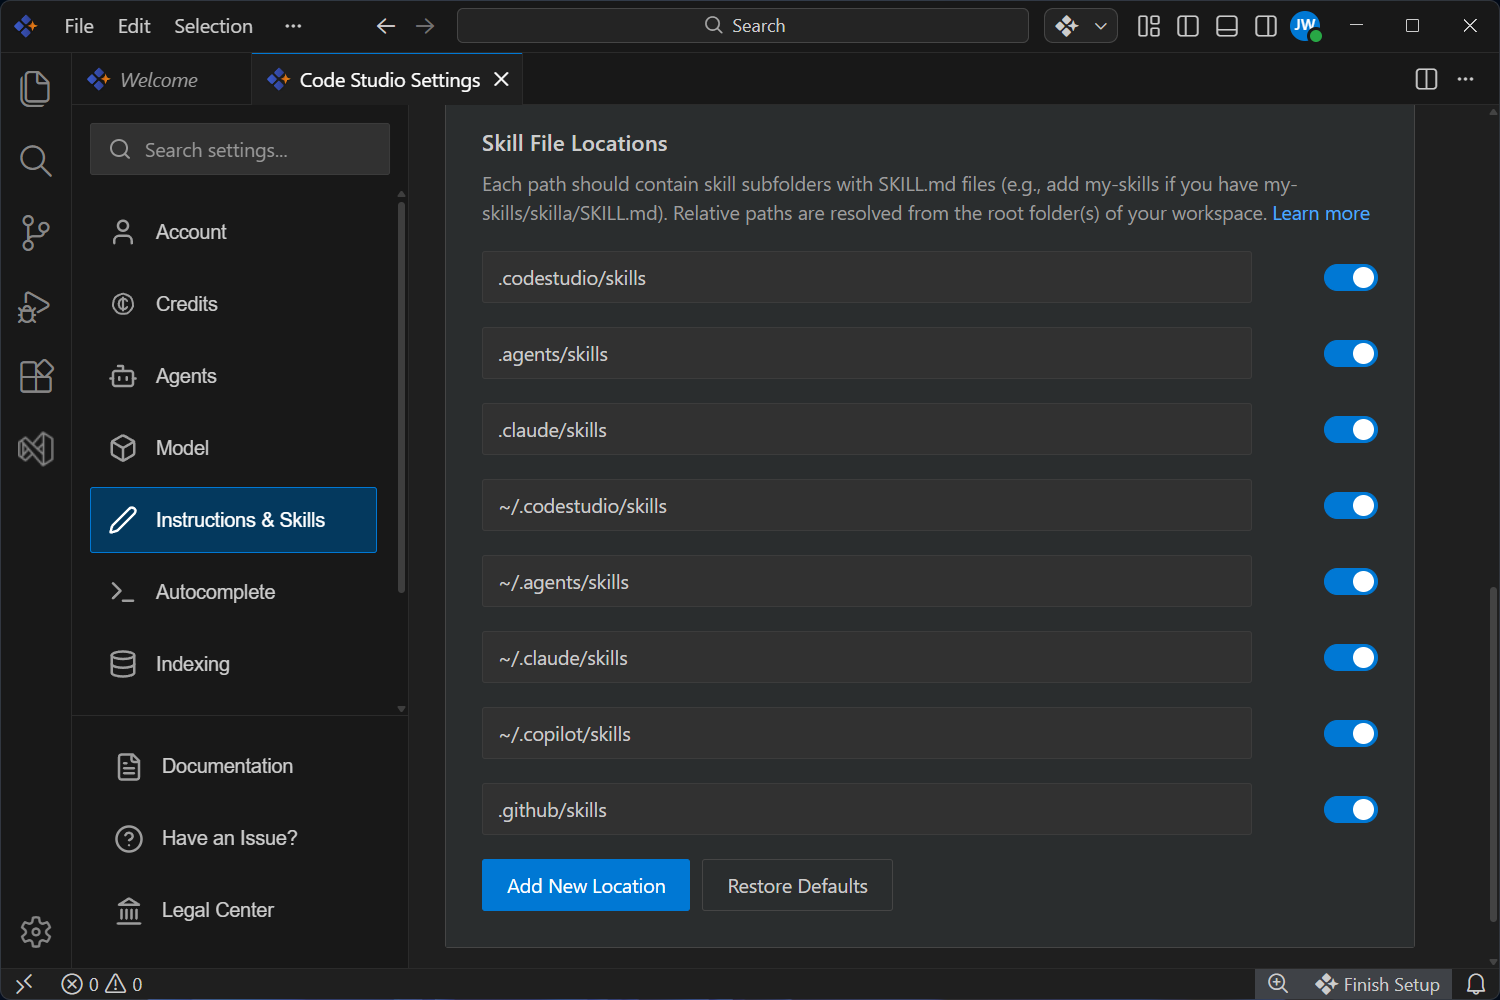Screen dimensions: 1500x1000
Task: Click Add New Location button
Action: click(586, 885)
